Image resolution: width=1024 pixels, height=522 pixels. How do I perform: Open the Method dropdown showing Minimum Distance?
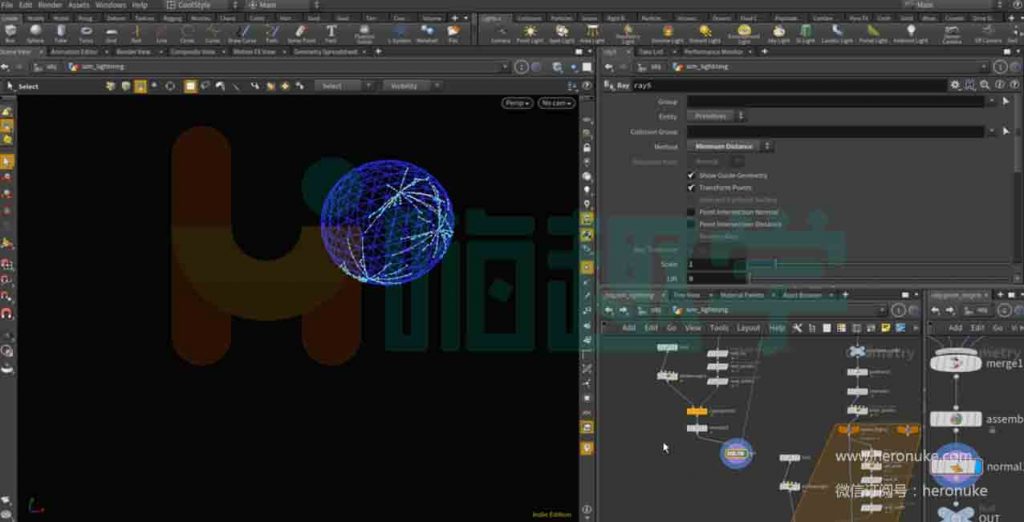[x=730, y=146]
